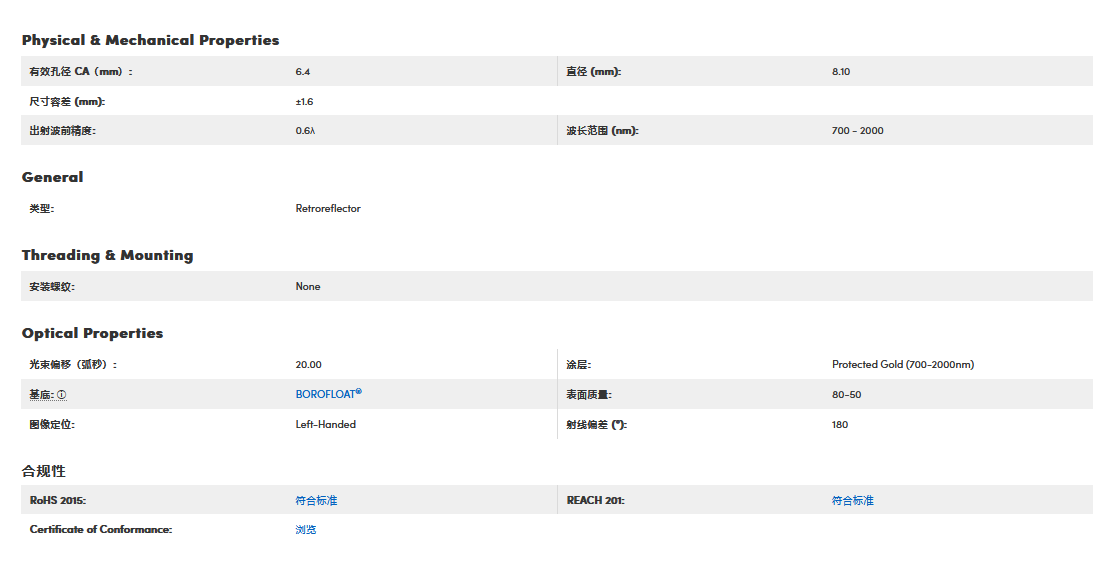
Task: Click the 直径 (mm) label
Action: (593, 71)
